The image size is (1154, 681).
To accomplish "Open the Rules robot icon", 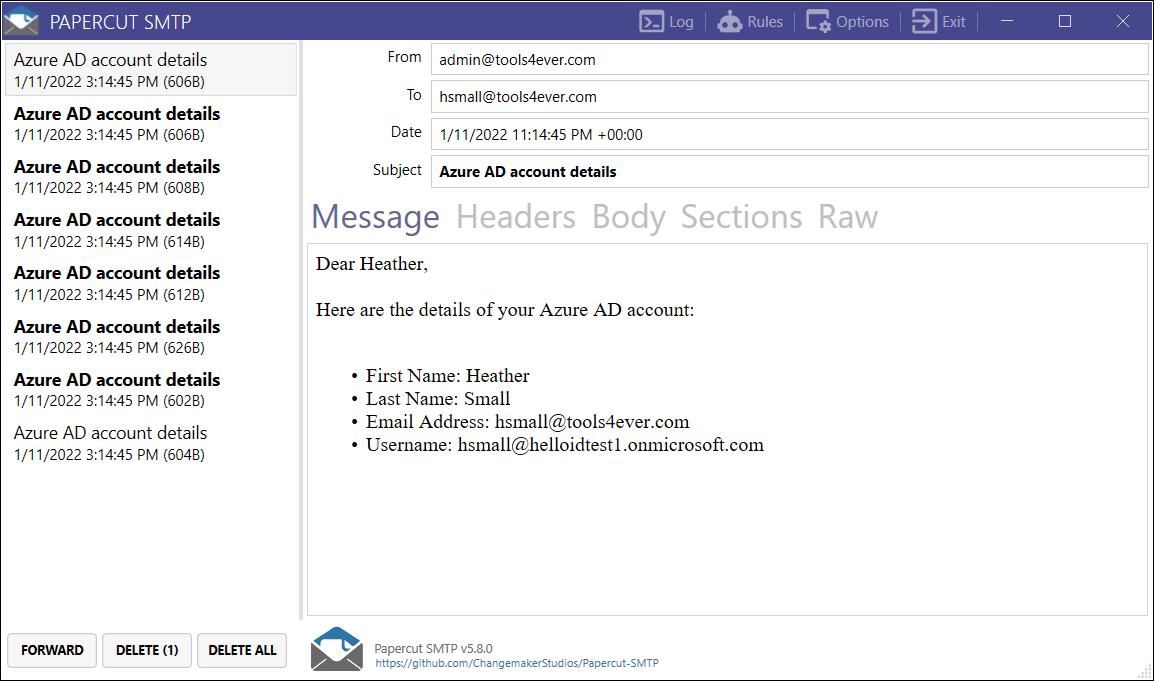I will [731, 21].
